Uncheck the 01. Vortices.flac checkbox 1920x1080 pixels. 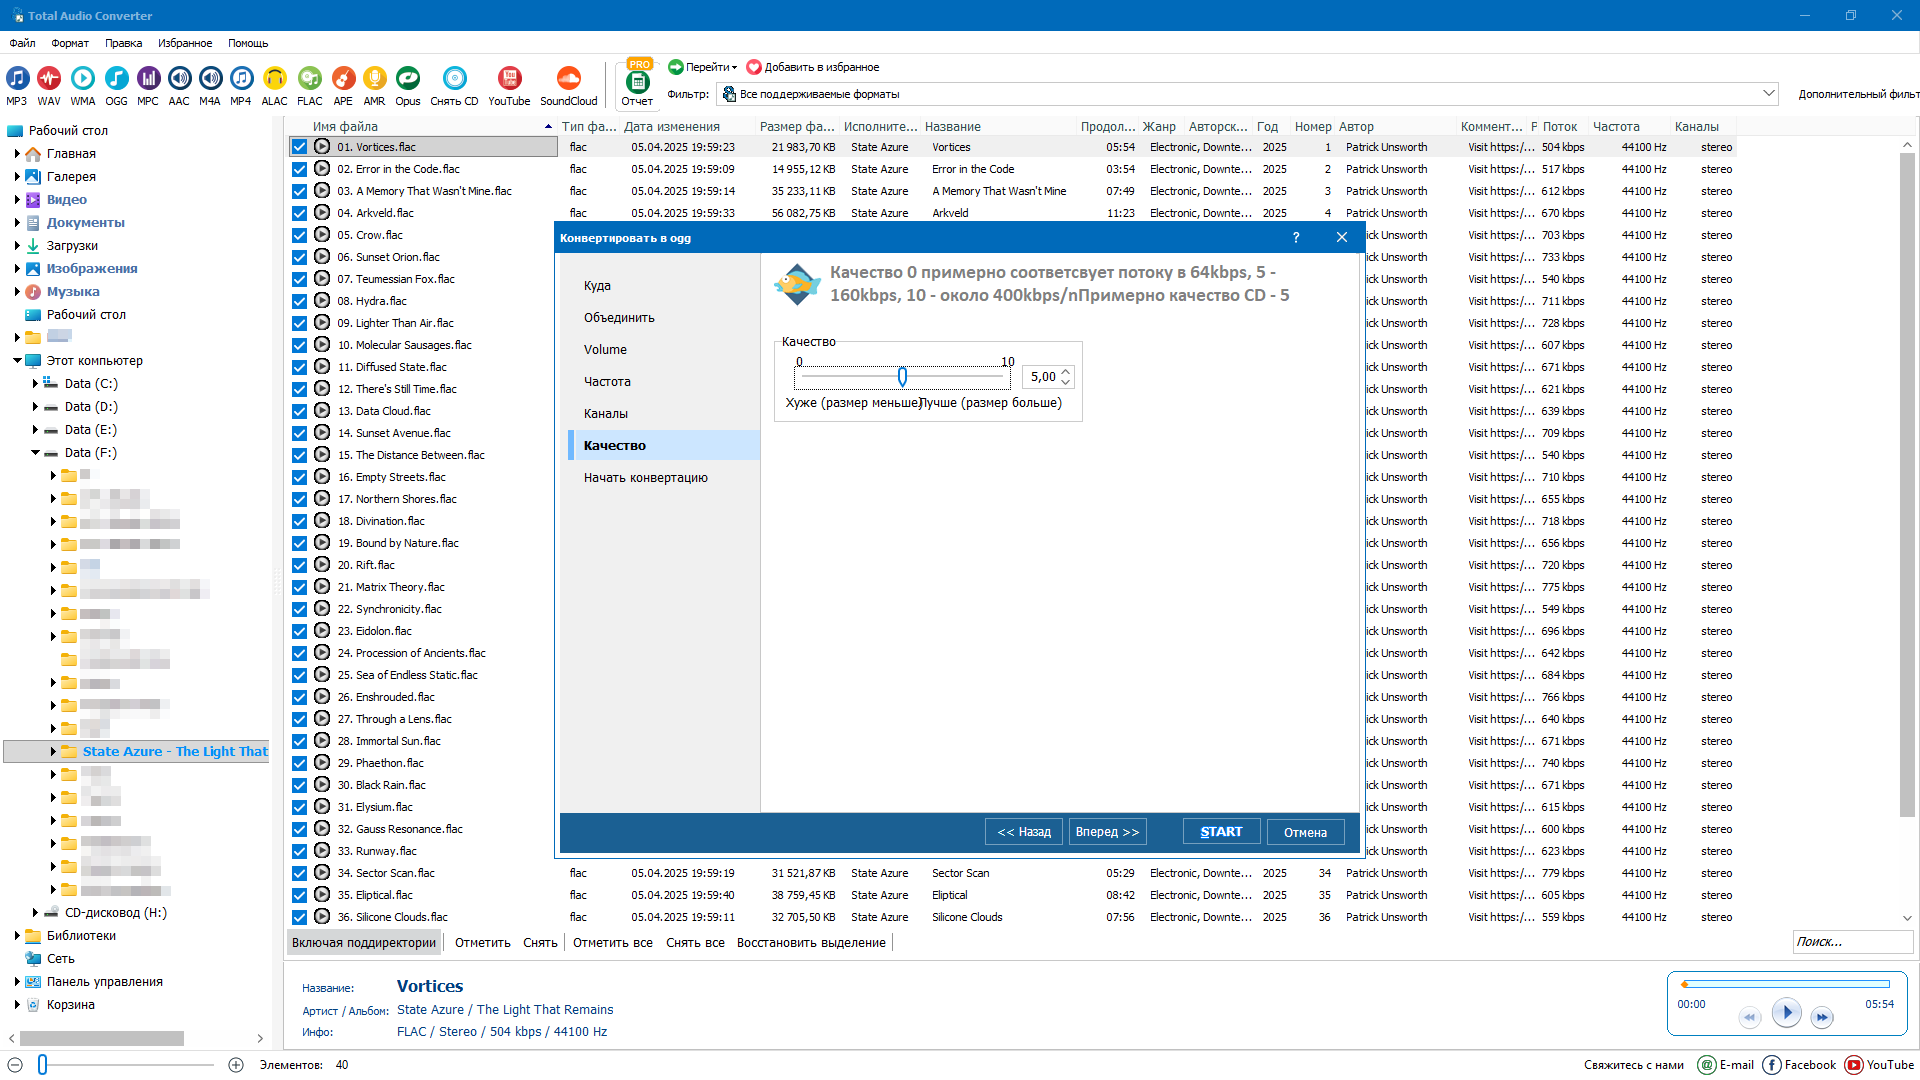click(x=299, y=147)
